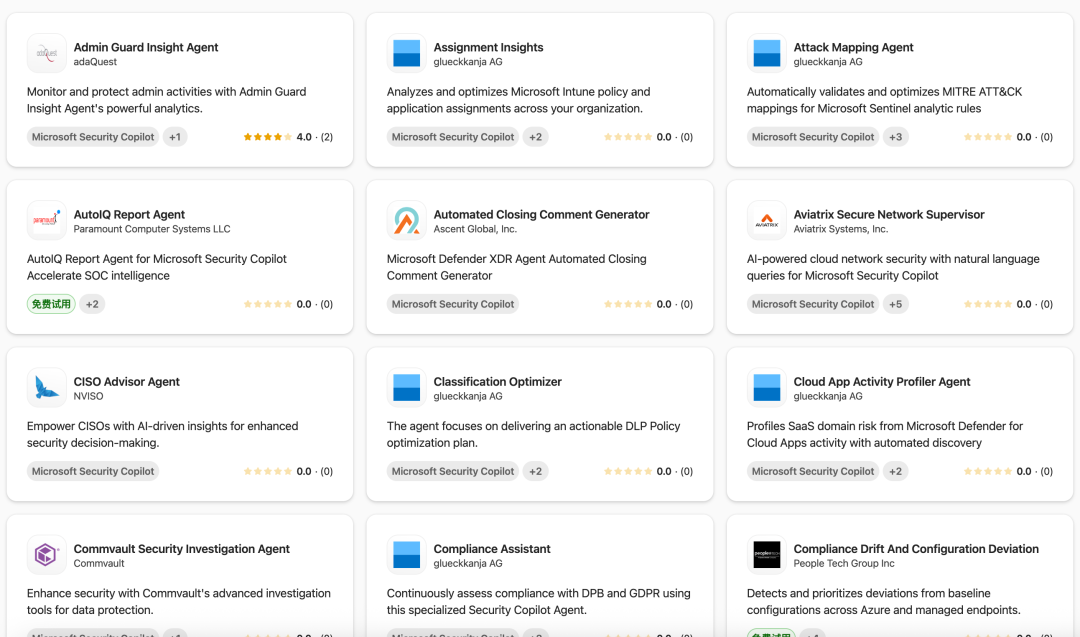Screen dimensions: 1080x637
Task: Click Microsoft Security Copilot tag on Cloud App Activity Profiler
Action: click(813, 471)
